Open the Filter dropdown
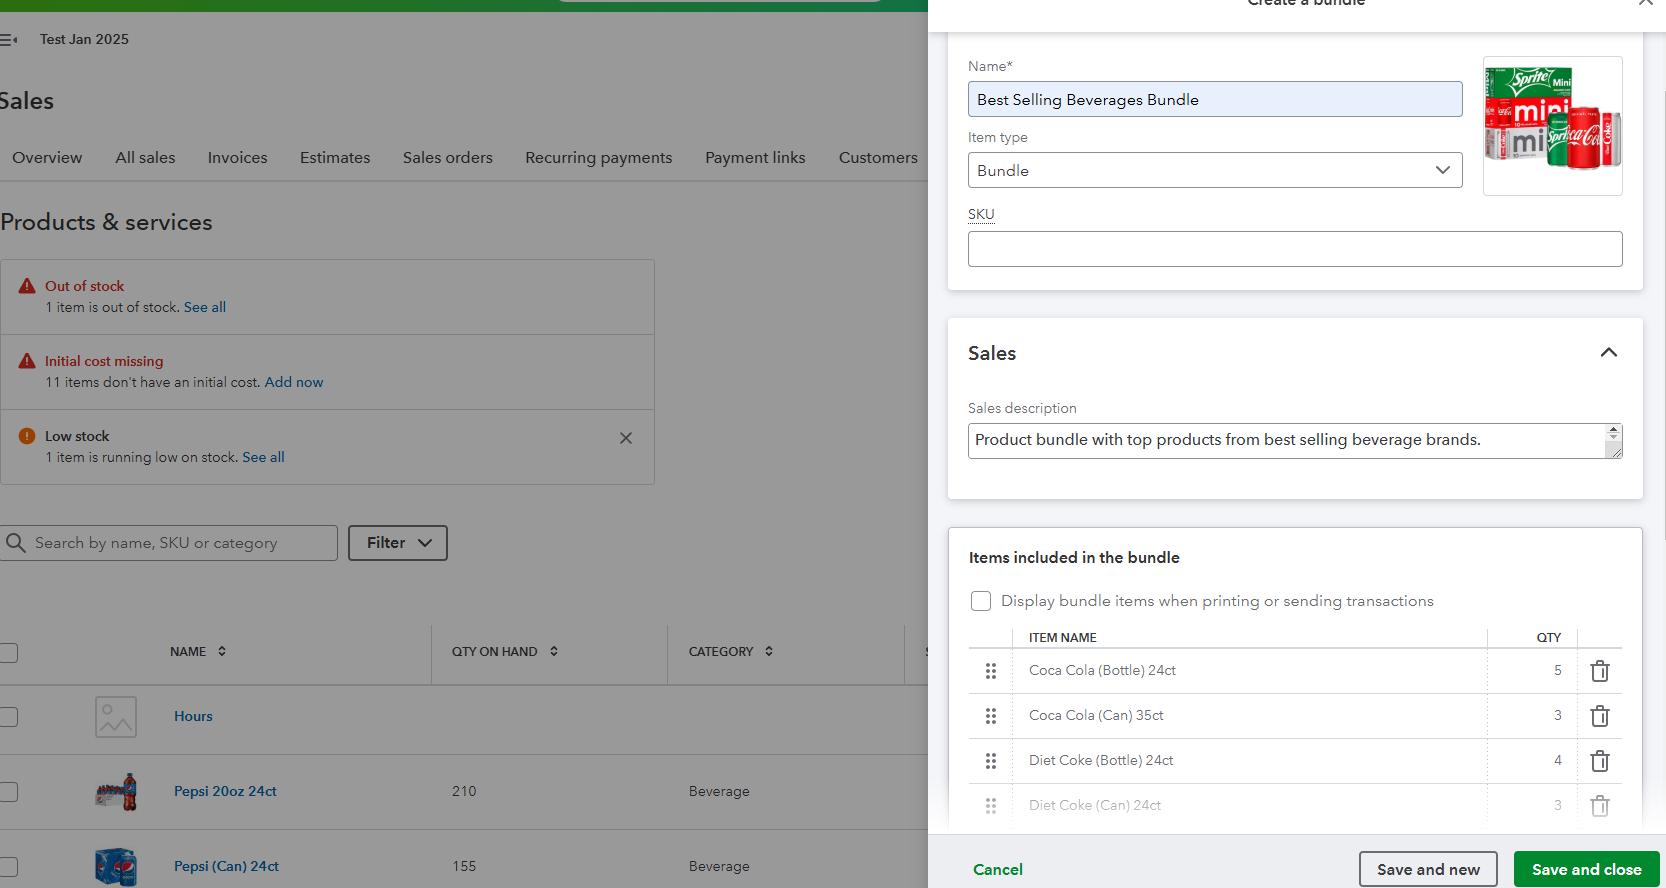The height and width of the screenshot is (888, 1666). 398,543
